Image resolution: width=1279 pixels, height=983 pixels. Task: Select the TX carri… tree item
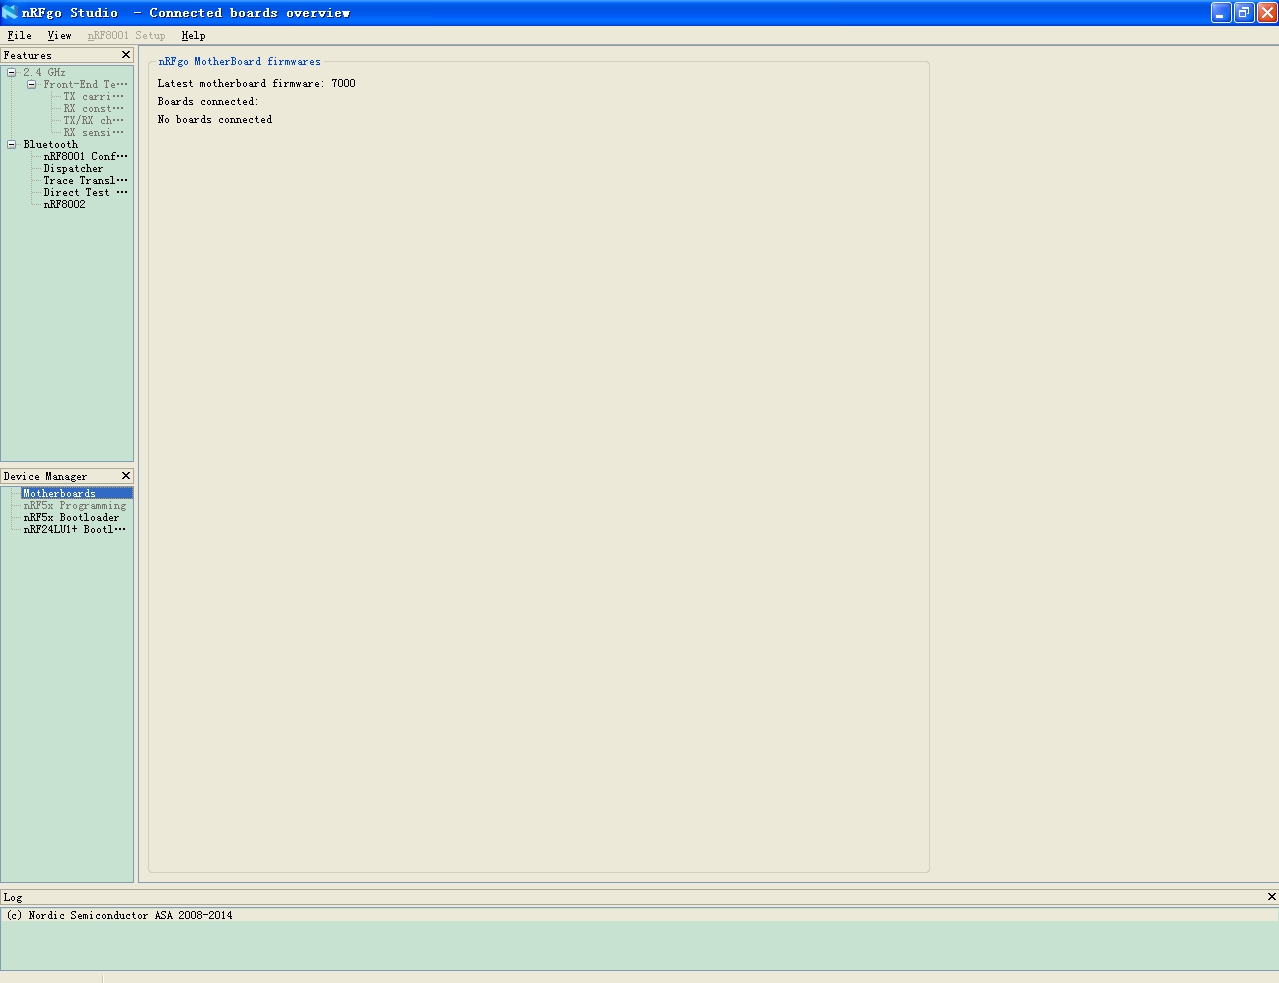click(x=94, y=97)
